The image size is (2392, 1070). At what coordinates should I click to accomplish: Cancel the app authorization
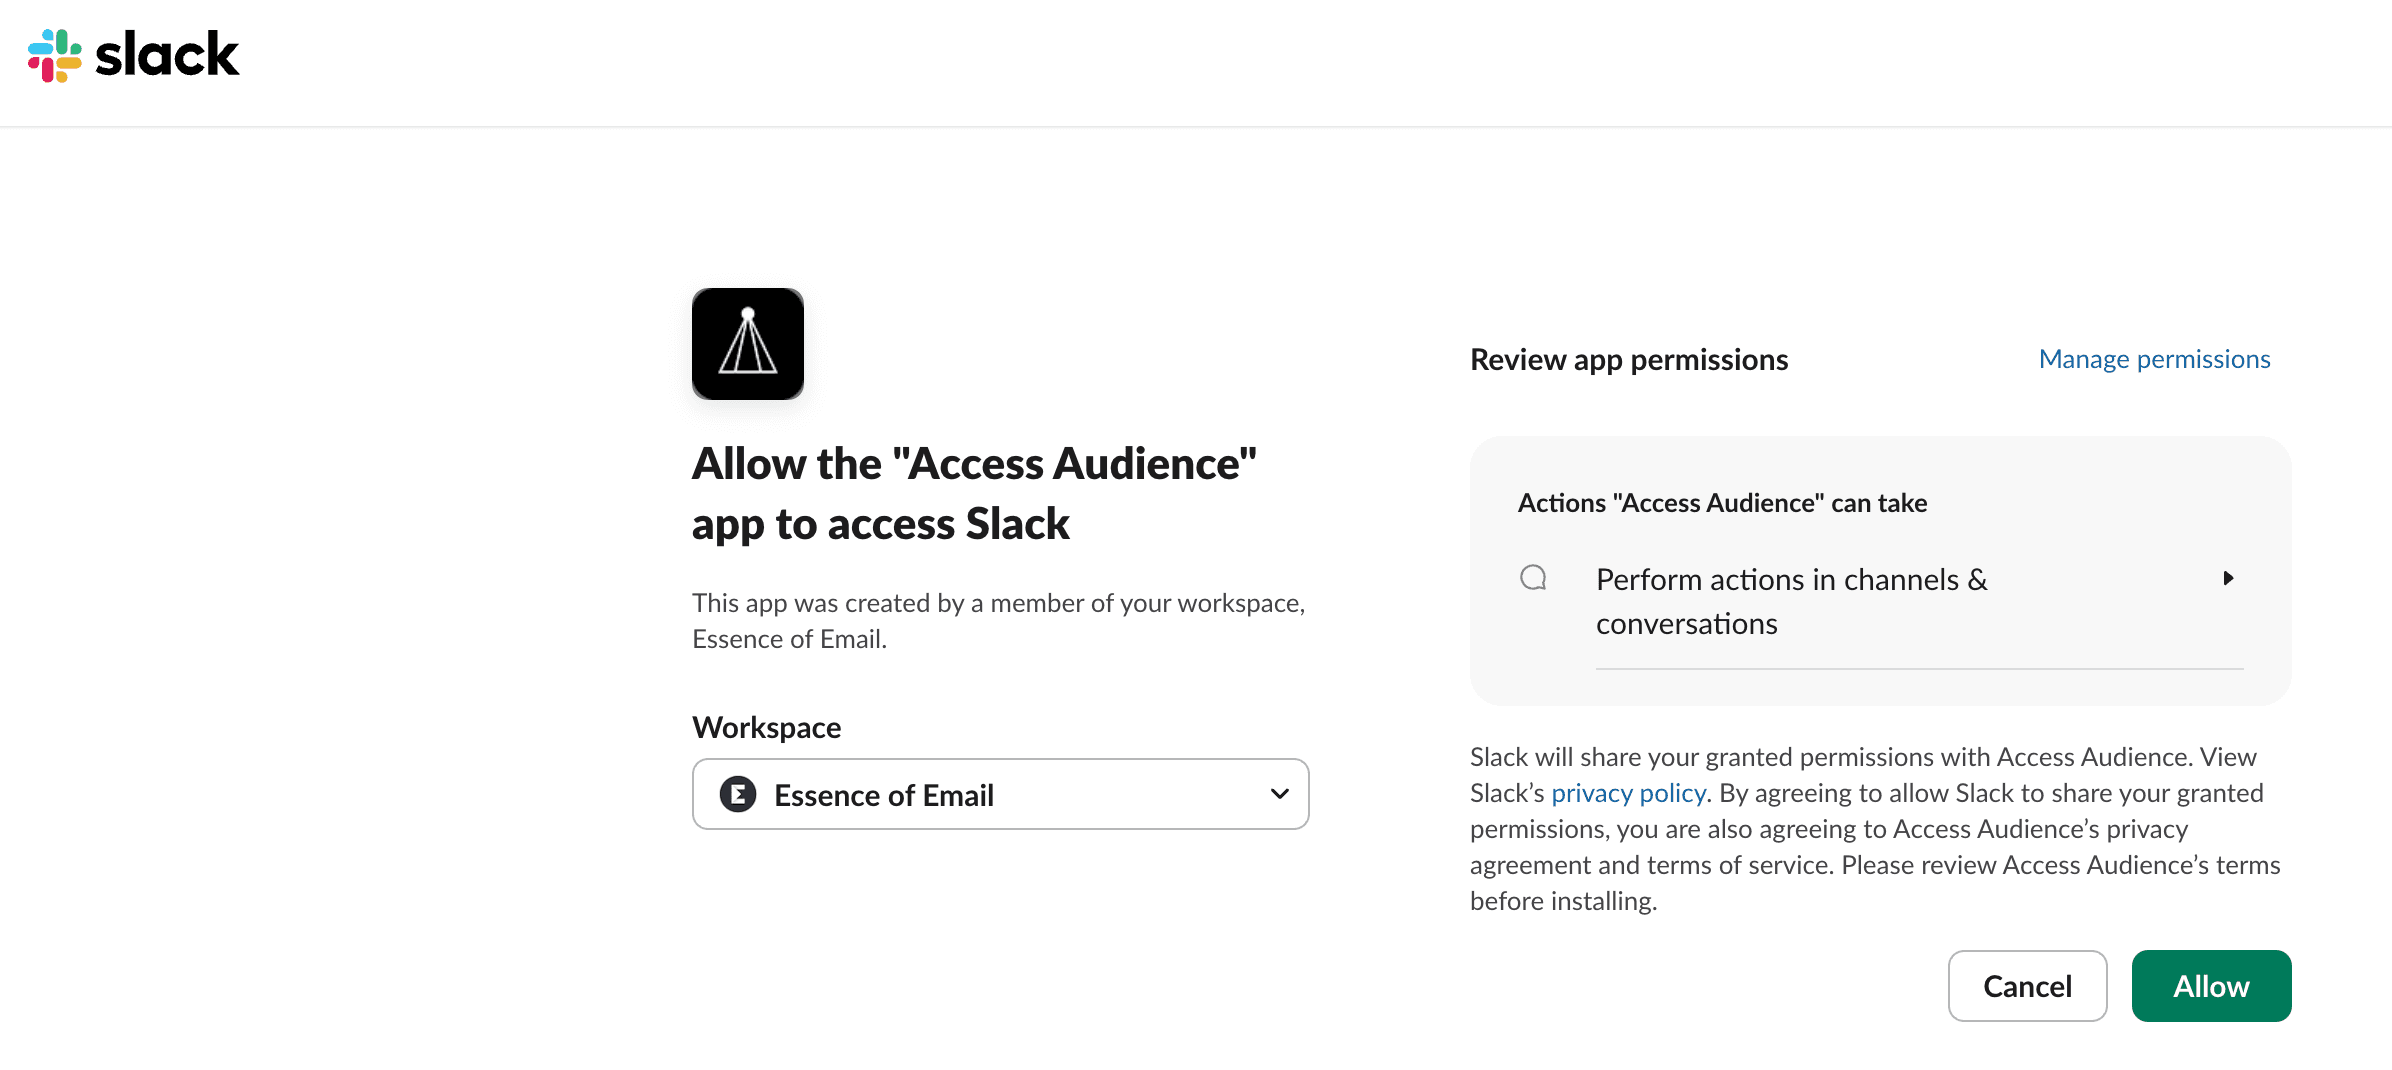point(2026,986)
